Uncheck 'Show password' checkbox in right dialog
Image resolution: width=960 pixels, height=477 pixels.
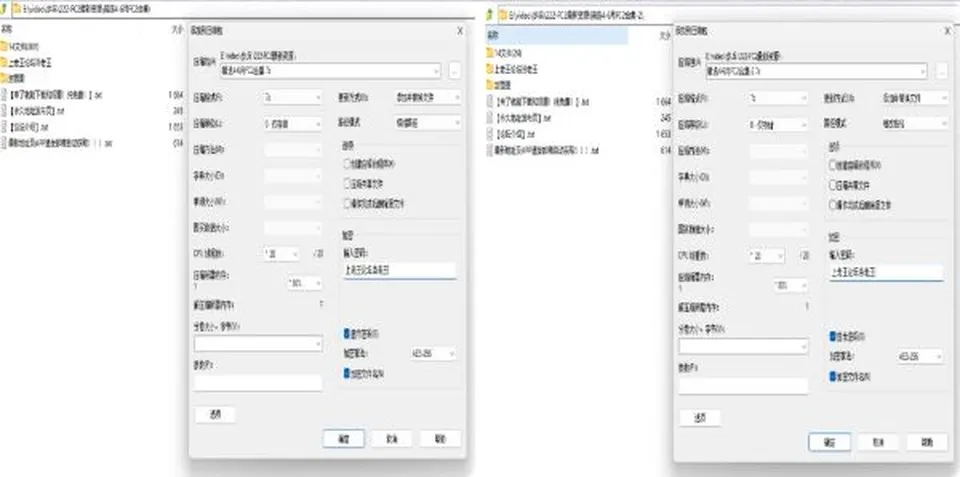tap(833, 336)
